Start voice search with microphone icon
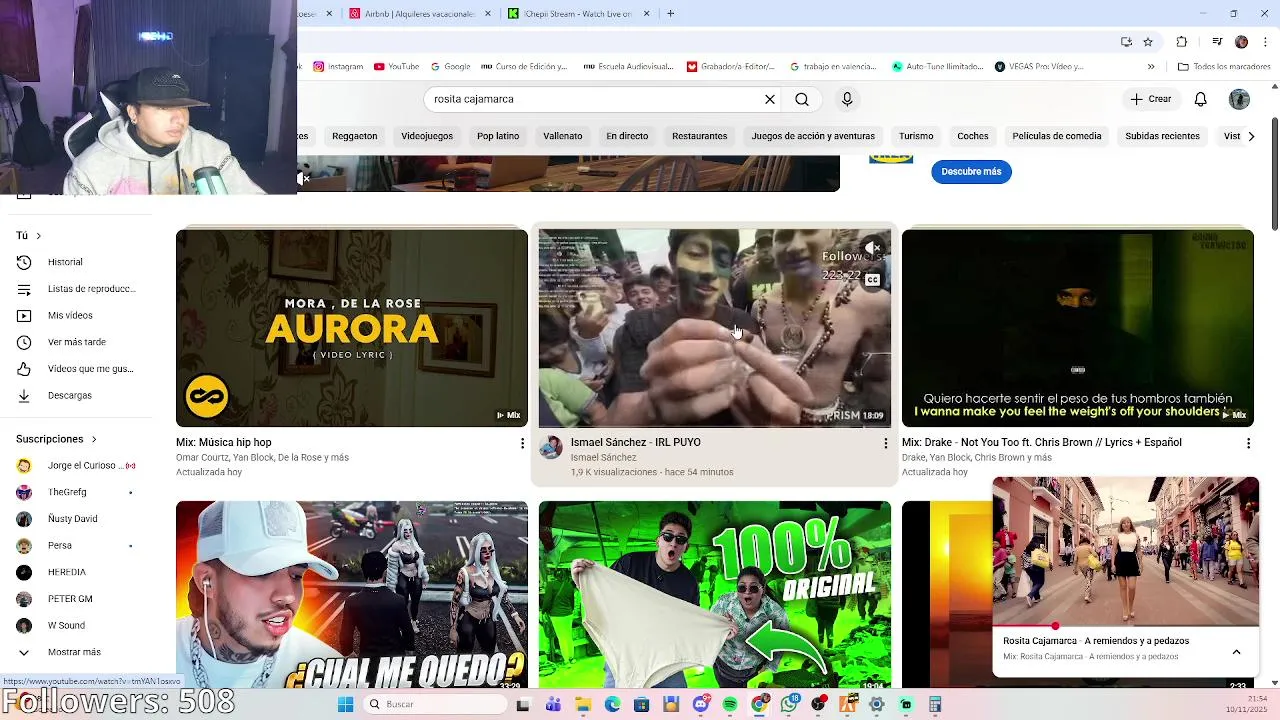The image size is (1280, 720). point(847,99)
